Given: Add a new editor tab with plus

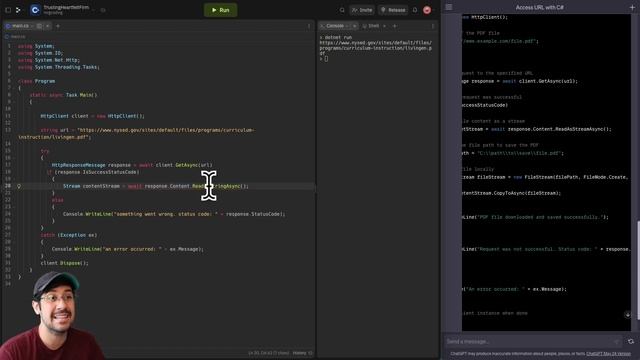Looking at the screenshot, I should 58,26.
